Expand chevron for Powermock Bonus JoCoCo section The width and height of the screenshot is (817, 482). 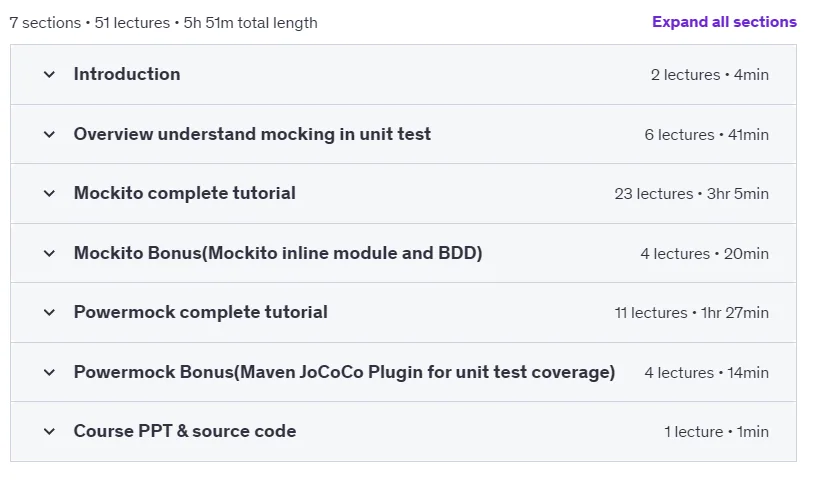(x=49, y=373)
